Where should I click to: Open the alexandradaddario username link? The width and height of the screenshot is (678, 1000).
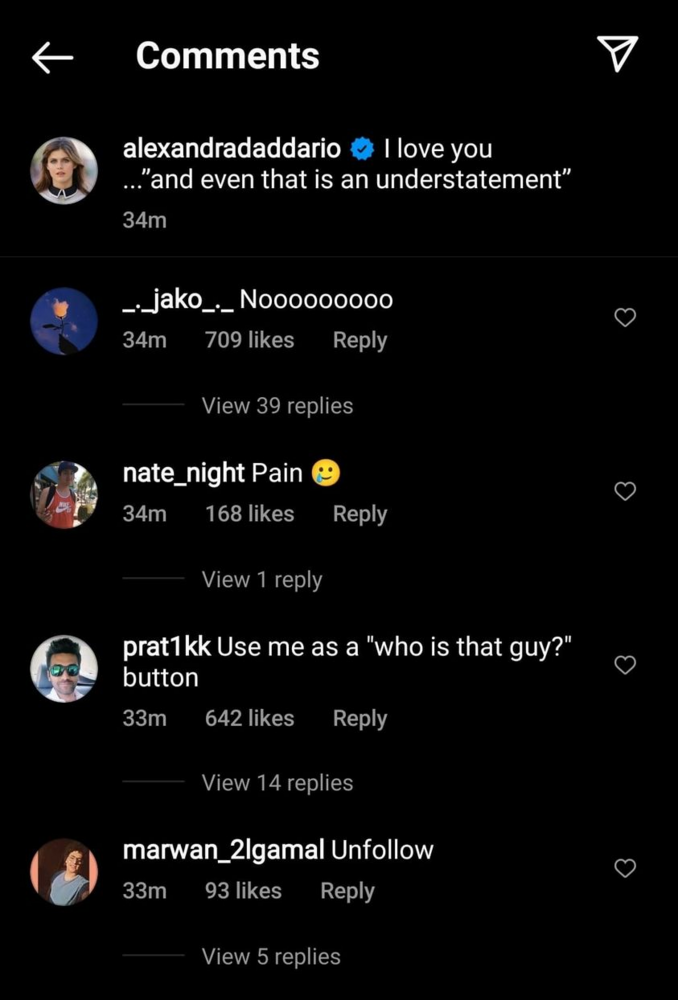pyautogui.click(x=234, y=150)
